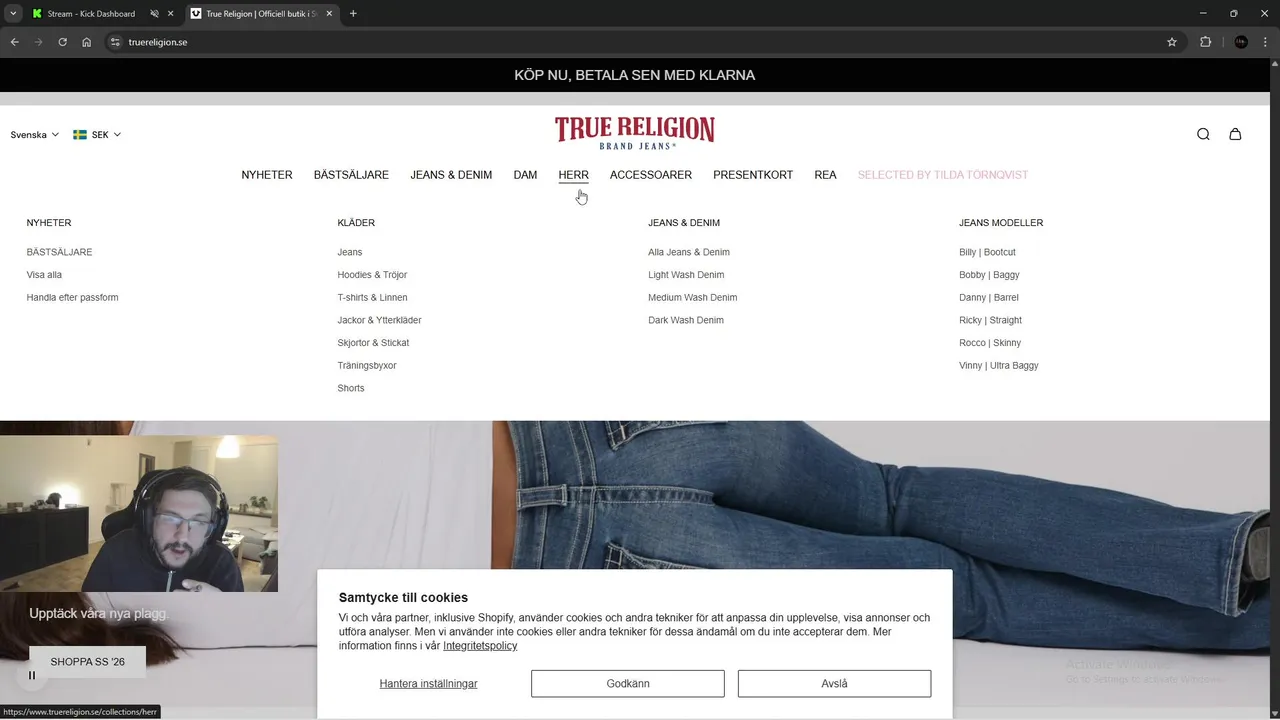Open the BÄSTSÄLJARE nav item
The image size is (1280, 720).
coord(351,175)
